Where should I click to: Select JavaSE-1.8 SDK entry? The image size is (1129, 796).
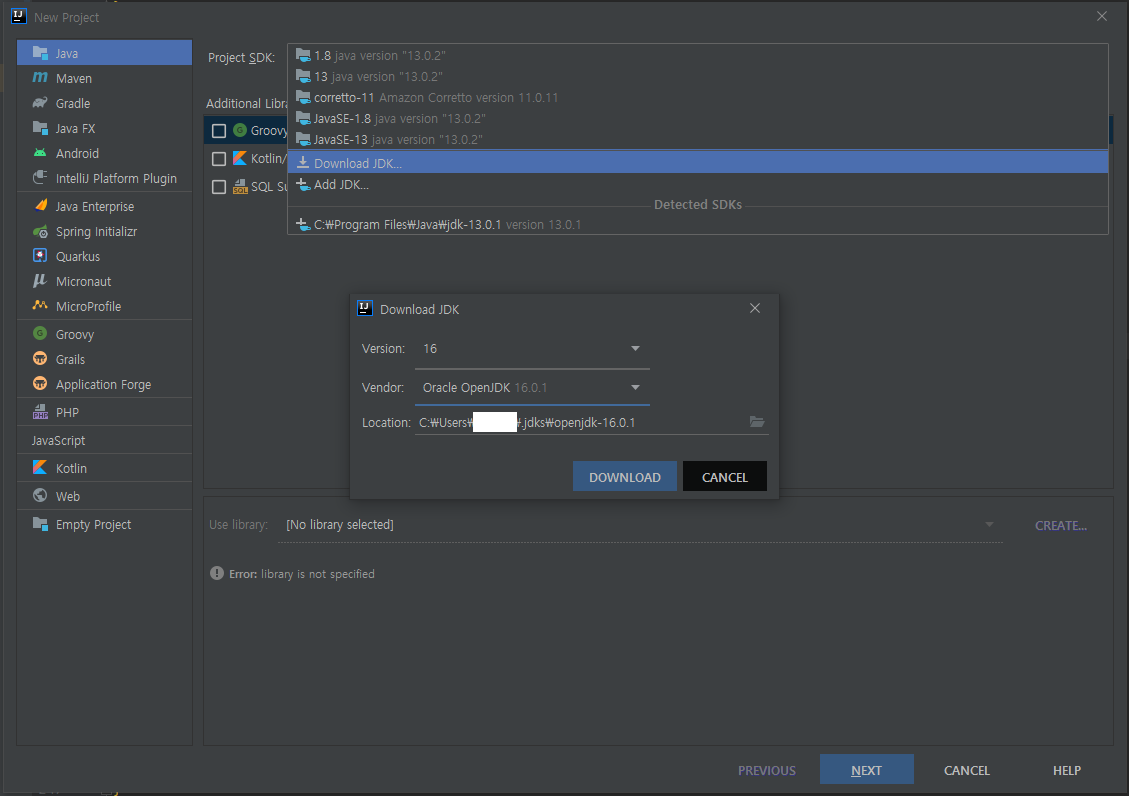pos(697,118)
